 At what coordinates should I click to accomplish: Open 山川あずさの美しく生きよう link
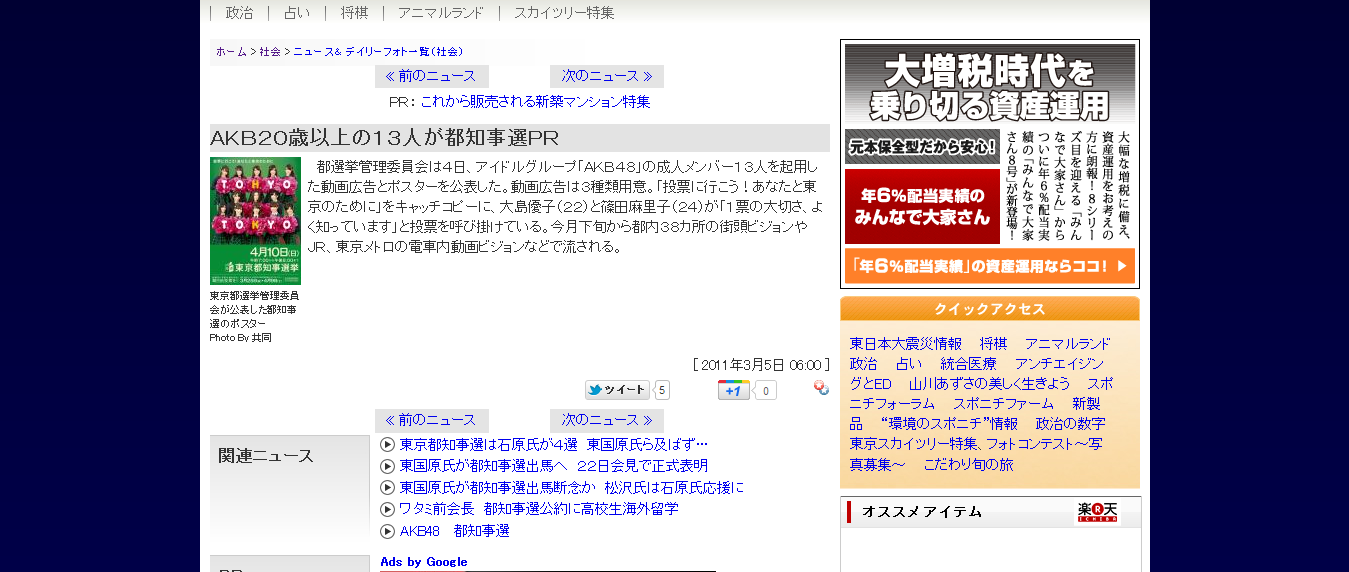(990, 384)
